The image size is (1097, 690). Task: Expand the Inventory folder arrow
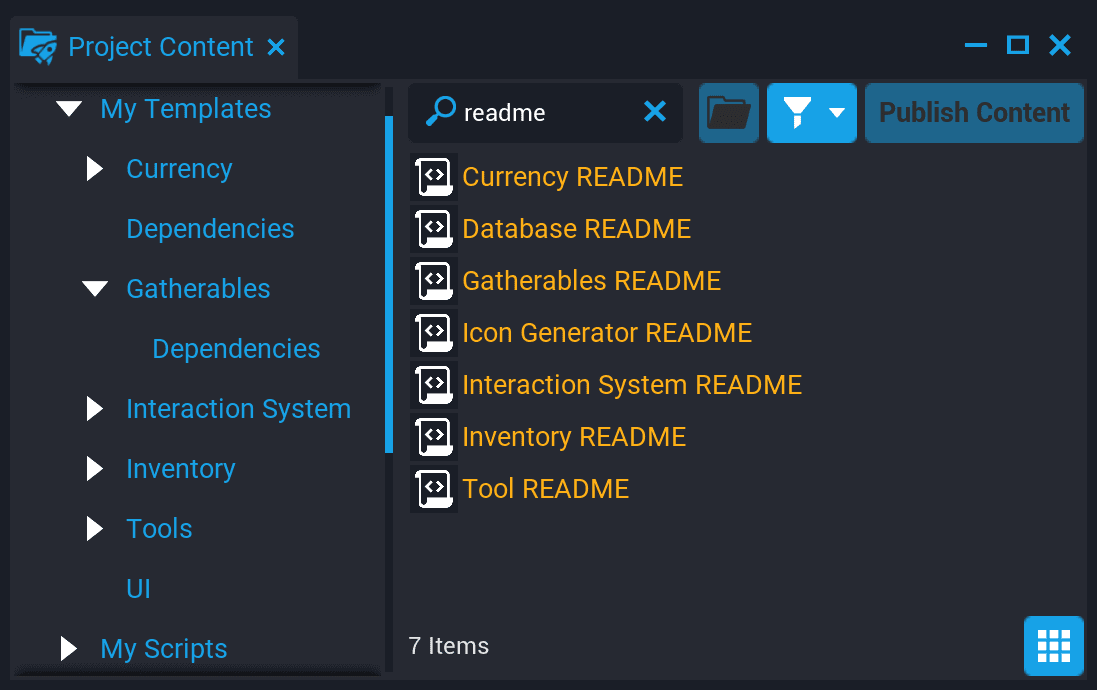[x=93, y=468]
